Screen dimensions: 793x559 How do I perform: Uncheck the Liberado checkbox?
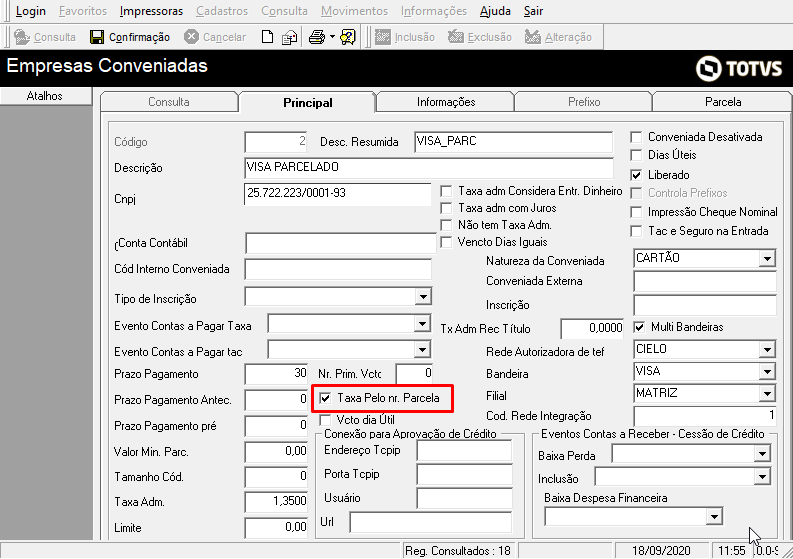636,175
